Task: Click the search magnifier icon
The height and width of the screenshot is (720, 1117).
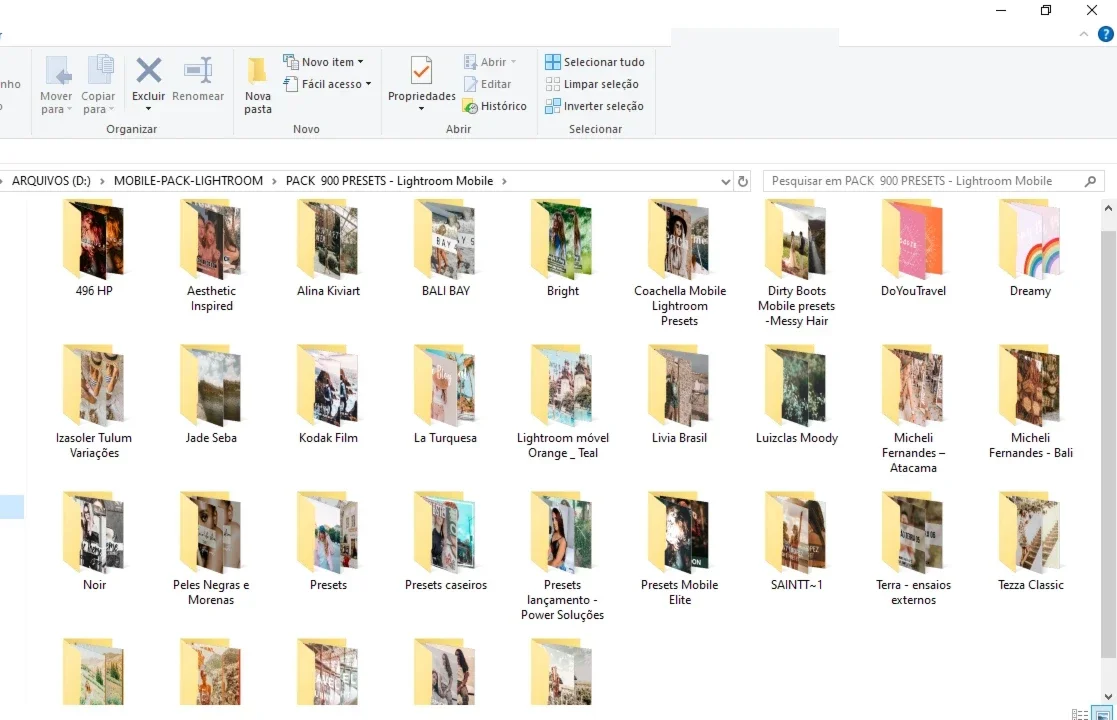Action: [x=1090, y=182]
